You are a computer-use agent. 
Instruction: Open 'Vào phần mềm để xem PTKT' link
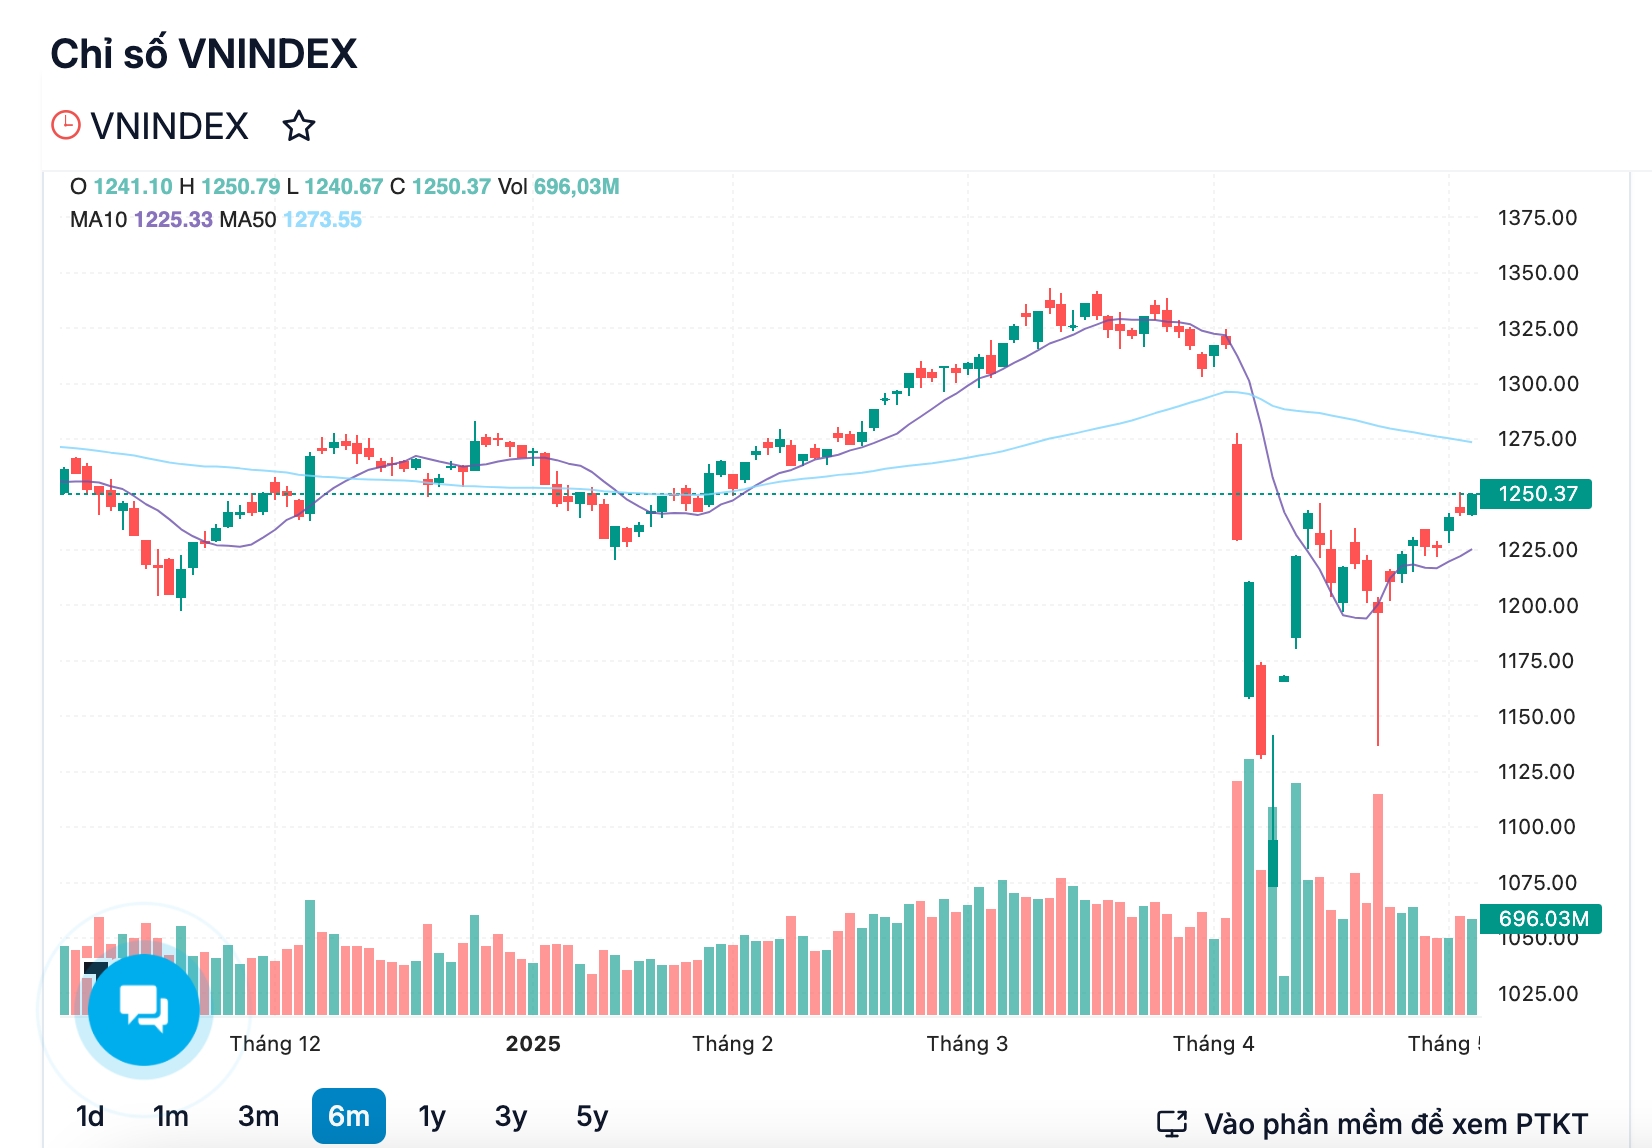tap(1395, 1124)
